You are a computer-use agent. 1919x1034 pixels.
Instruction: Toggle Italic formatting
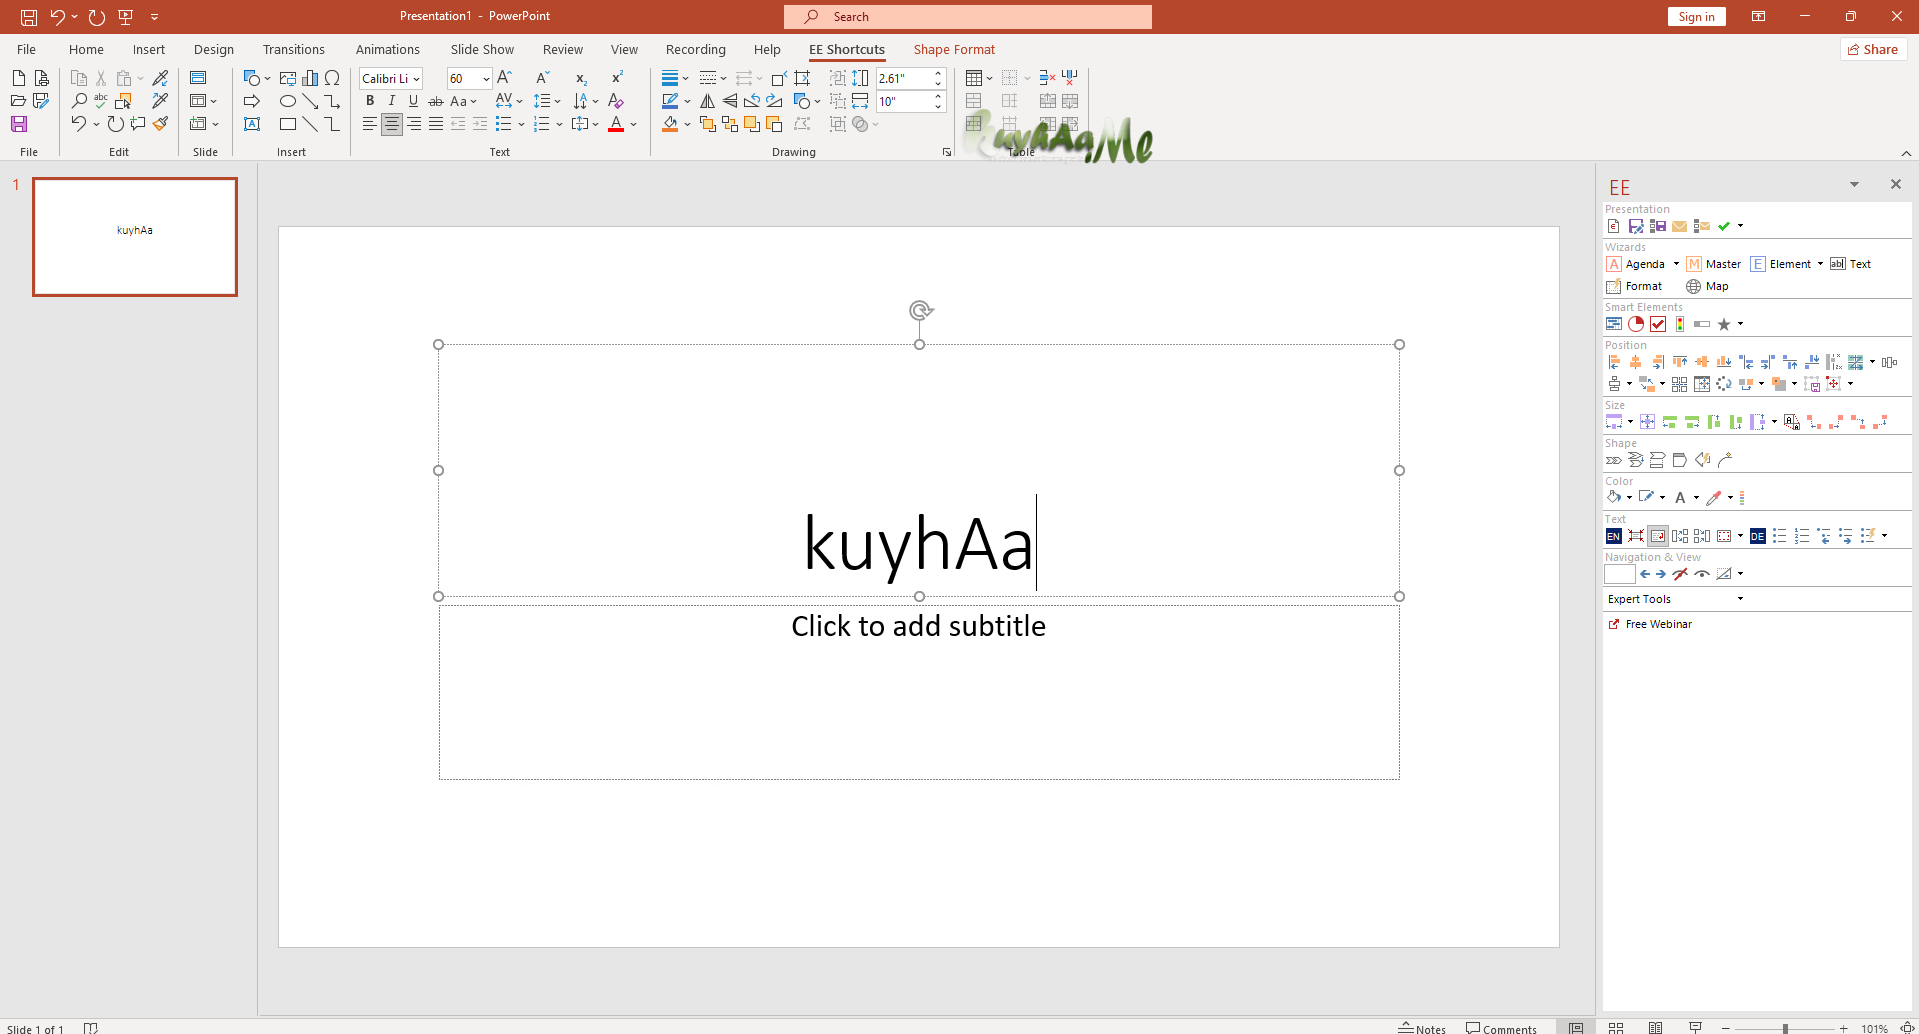392,101
